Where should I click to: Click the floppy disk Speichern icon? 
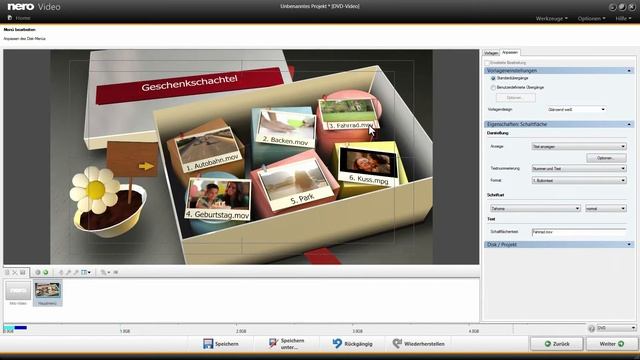[208, 344]
